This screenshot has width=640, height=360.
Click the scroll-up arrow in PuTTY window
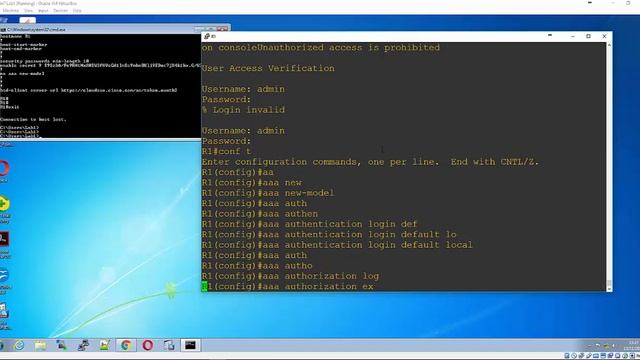609,44
